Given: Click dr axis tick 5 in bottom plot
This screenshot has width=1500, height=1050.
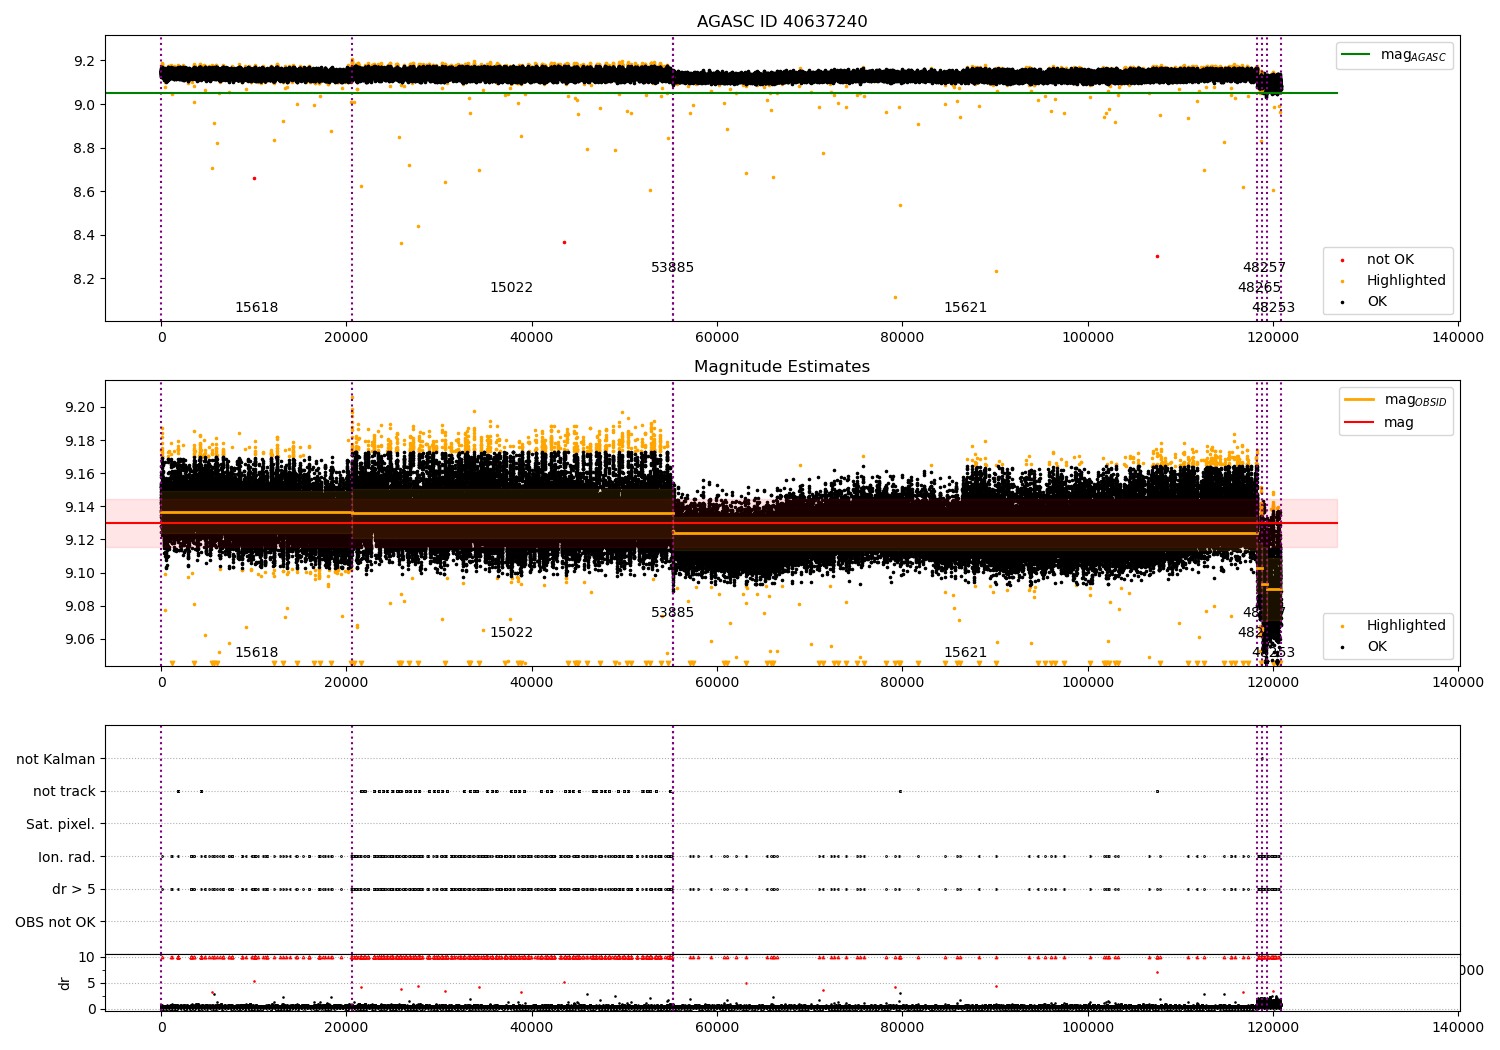Looking at the screenshot, I should point(91,983).
